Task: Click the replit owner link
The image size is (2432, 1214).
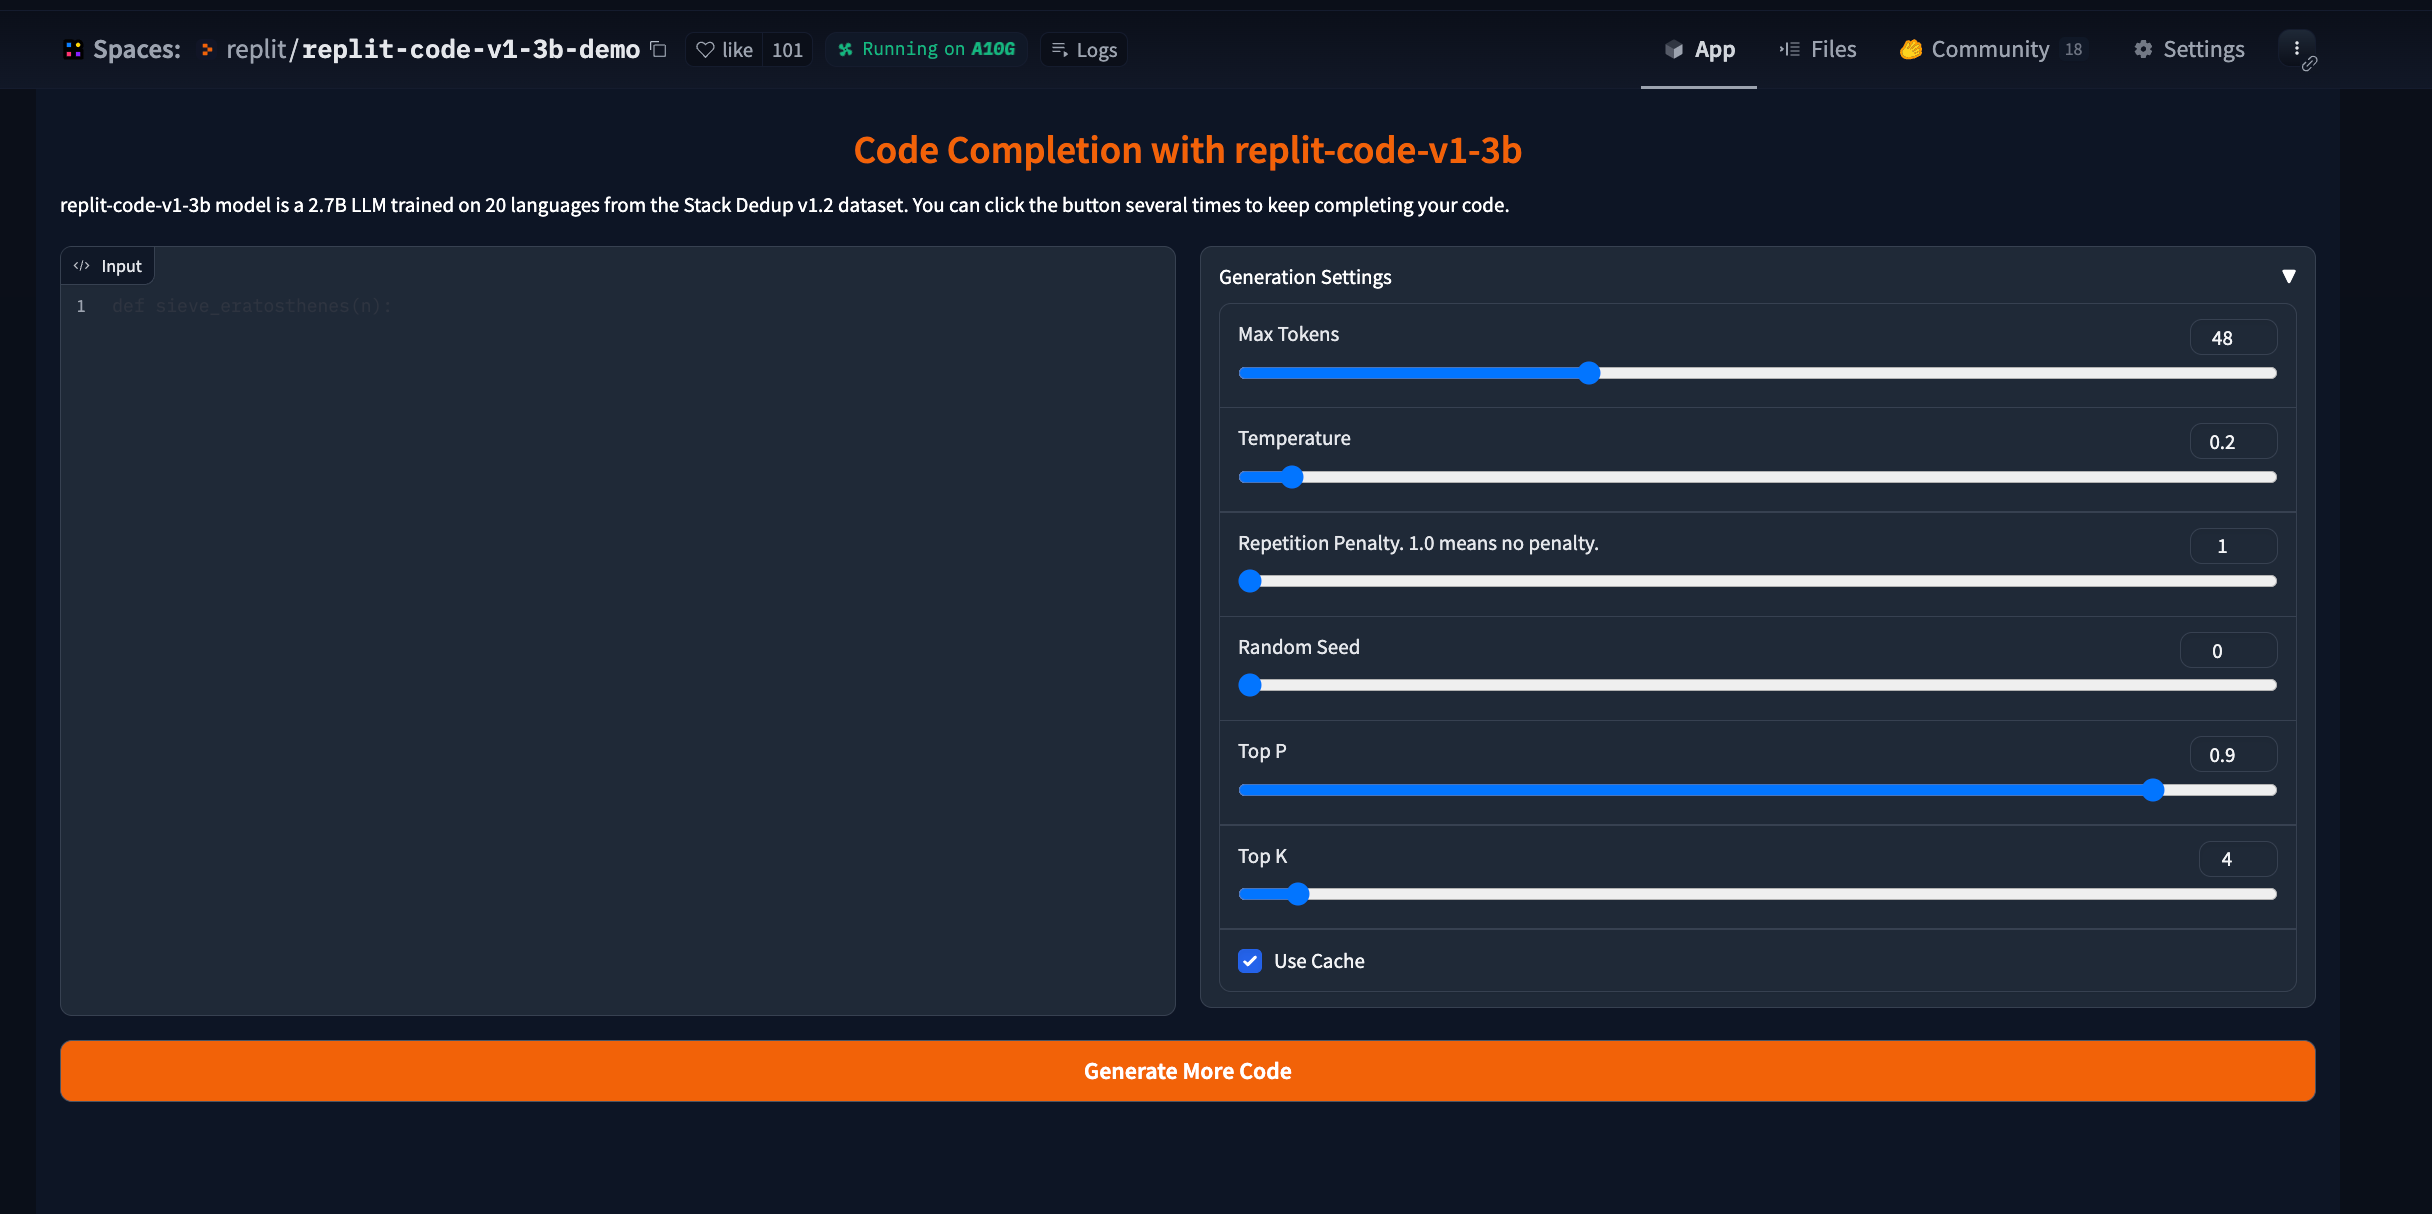Action: pyautogui.click(x=256, y=49)
